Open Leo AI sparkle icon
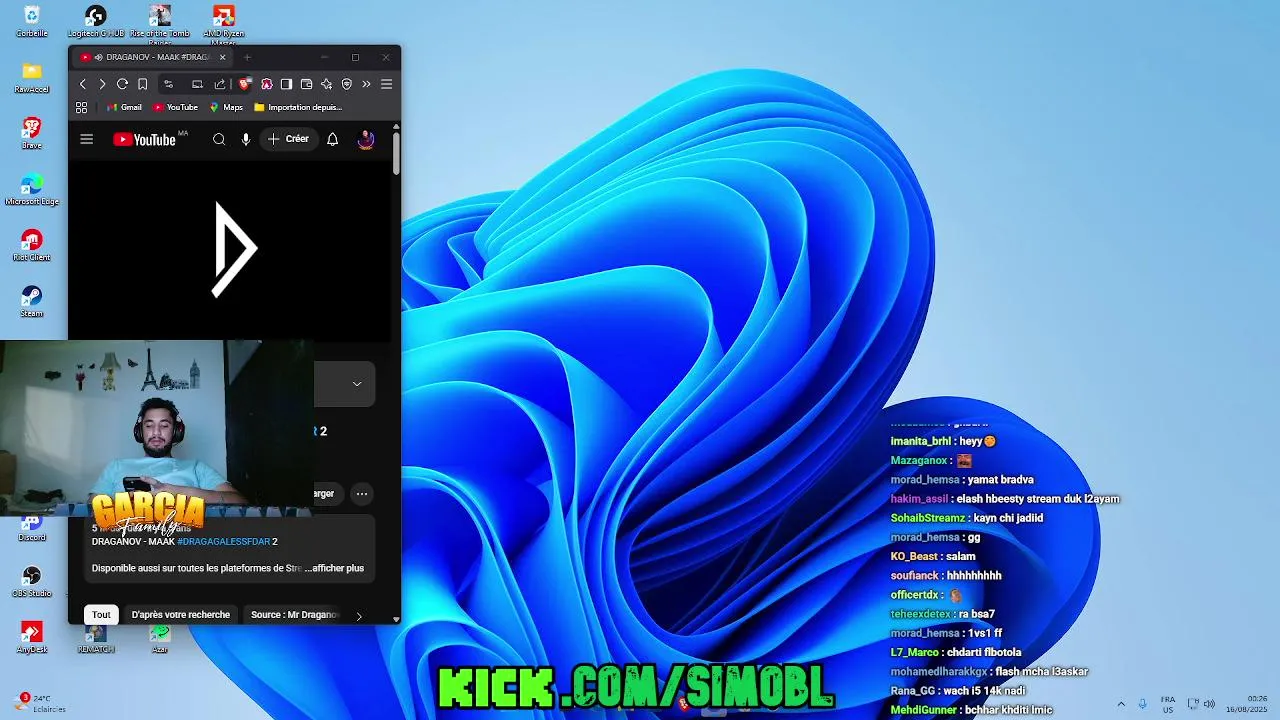This screenshot has height=720, width=1280. 326,84
